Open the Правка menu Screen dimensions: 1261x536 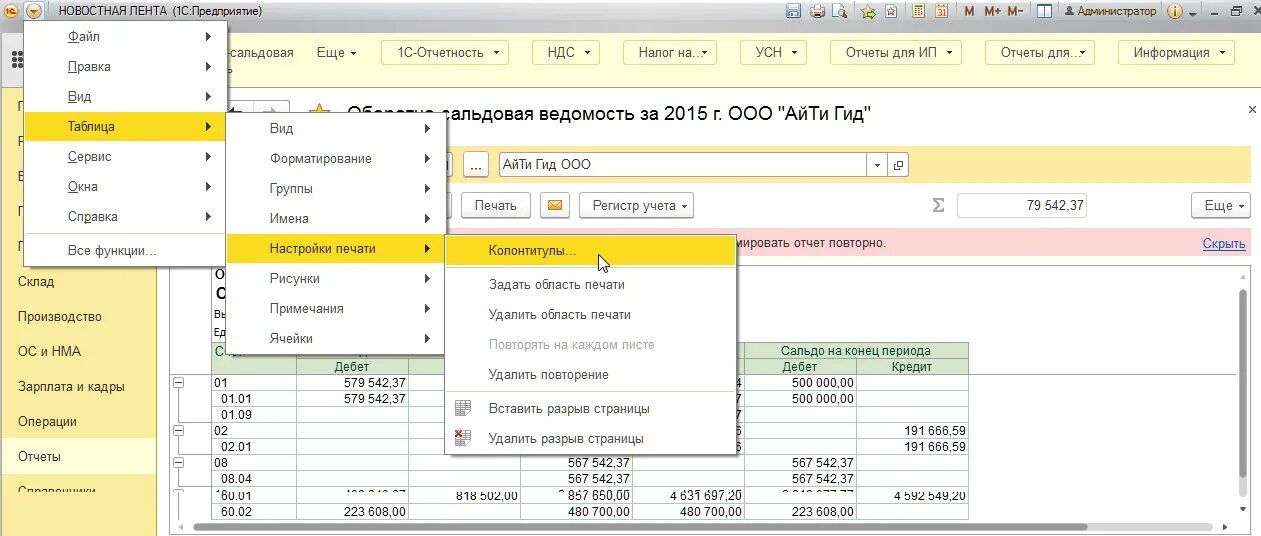click(x=125, y=66)
